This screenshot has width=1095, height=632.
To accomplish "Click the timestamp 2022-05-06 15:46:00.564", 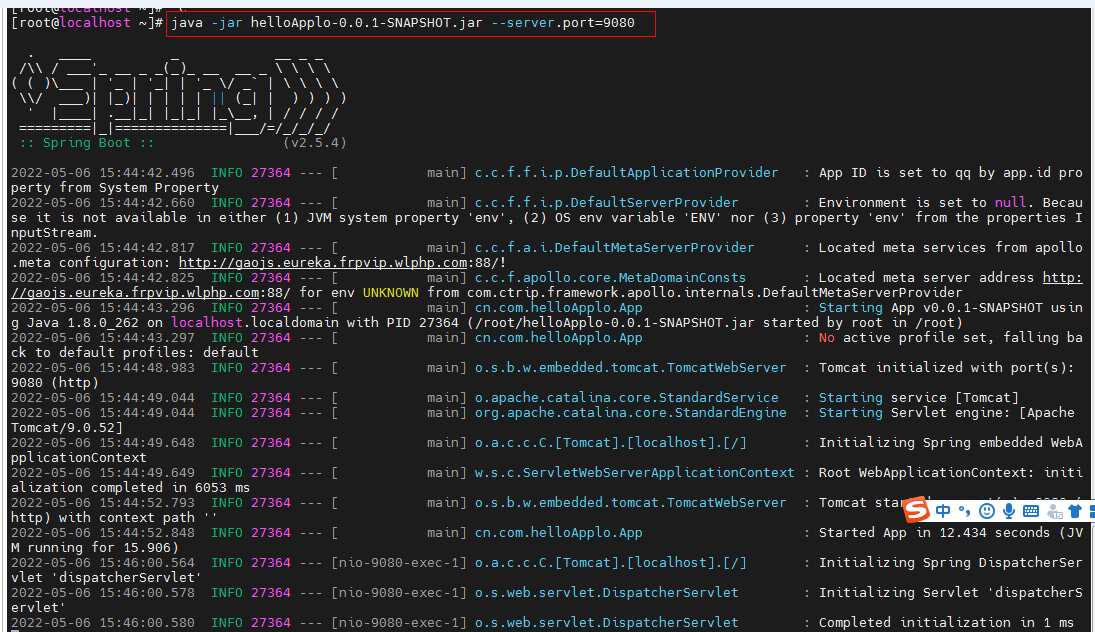I will 103,562.
